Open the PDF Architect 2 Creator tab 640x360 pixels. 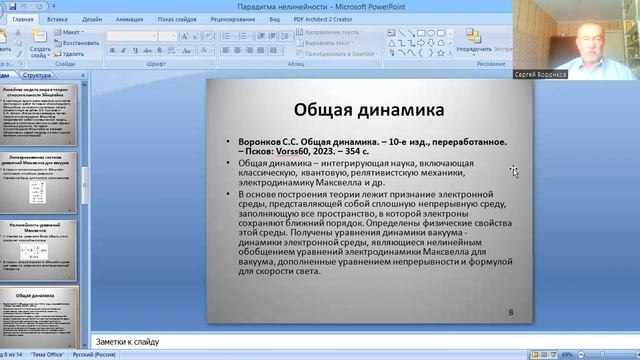point(323,19)
